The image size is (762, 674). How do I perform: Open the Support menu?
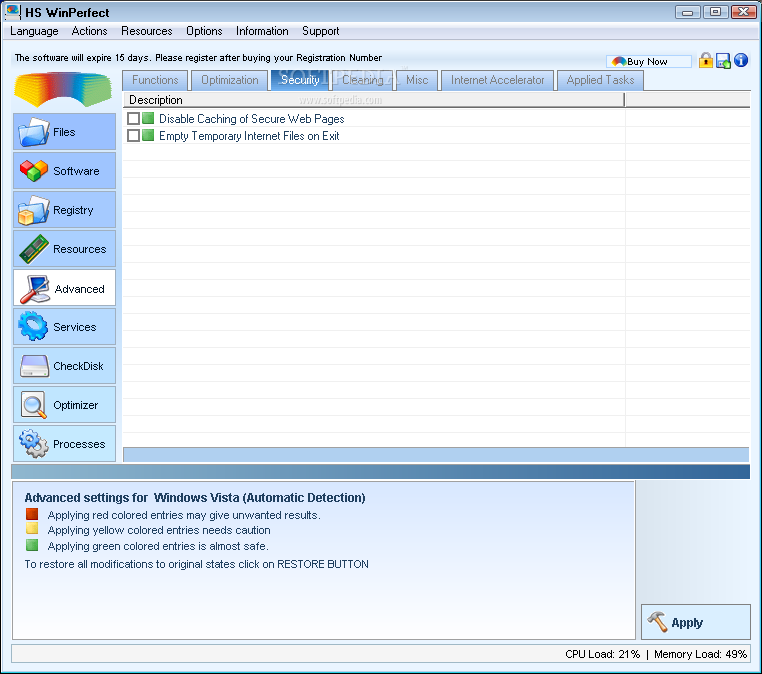coord(321,31)
